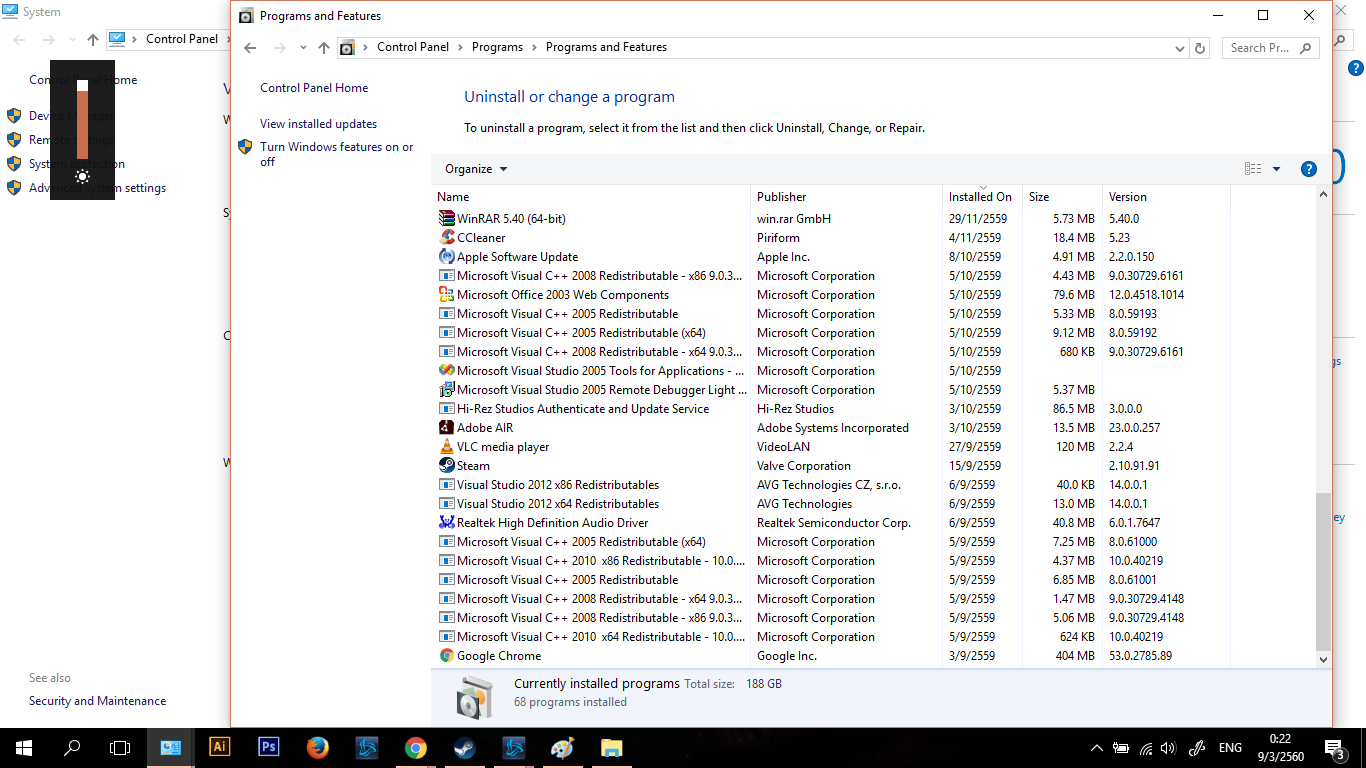Sort the list by Name column
Image resolution: width=1366 pixels, height=768 pixels.
point(591,197)
